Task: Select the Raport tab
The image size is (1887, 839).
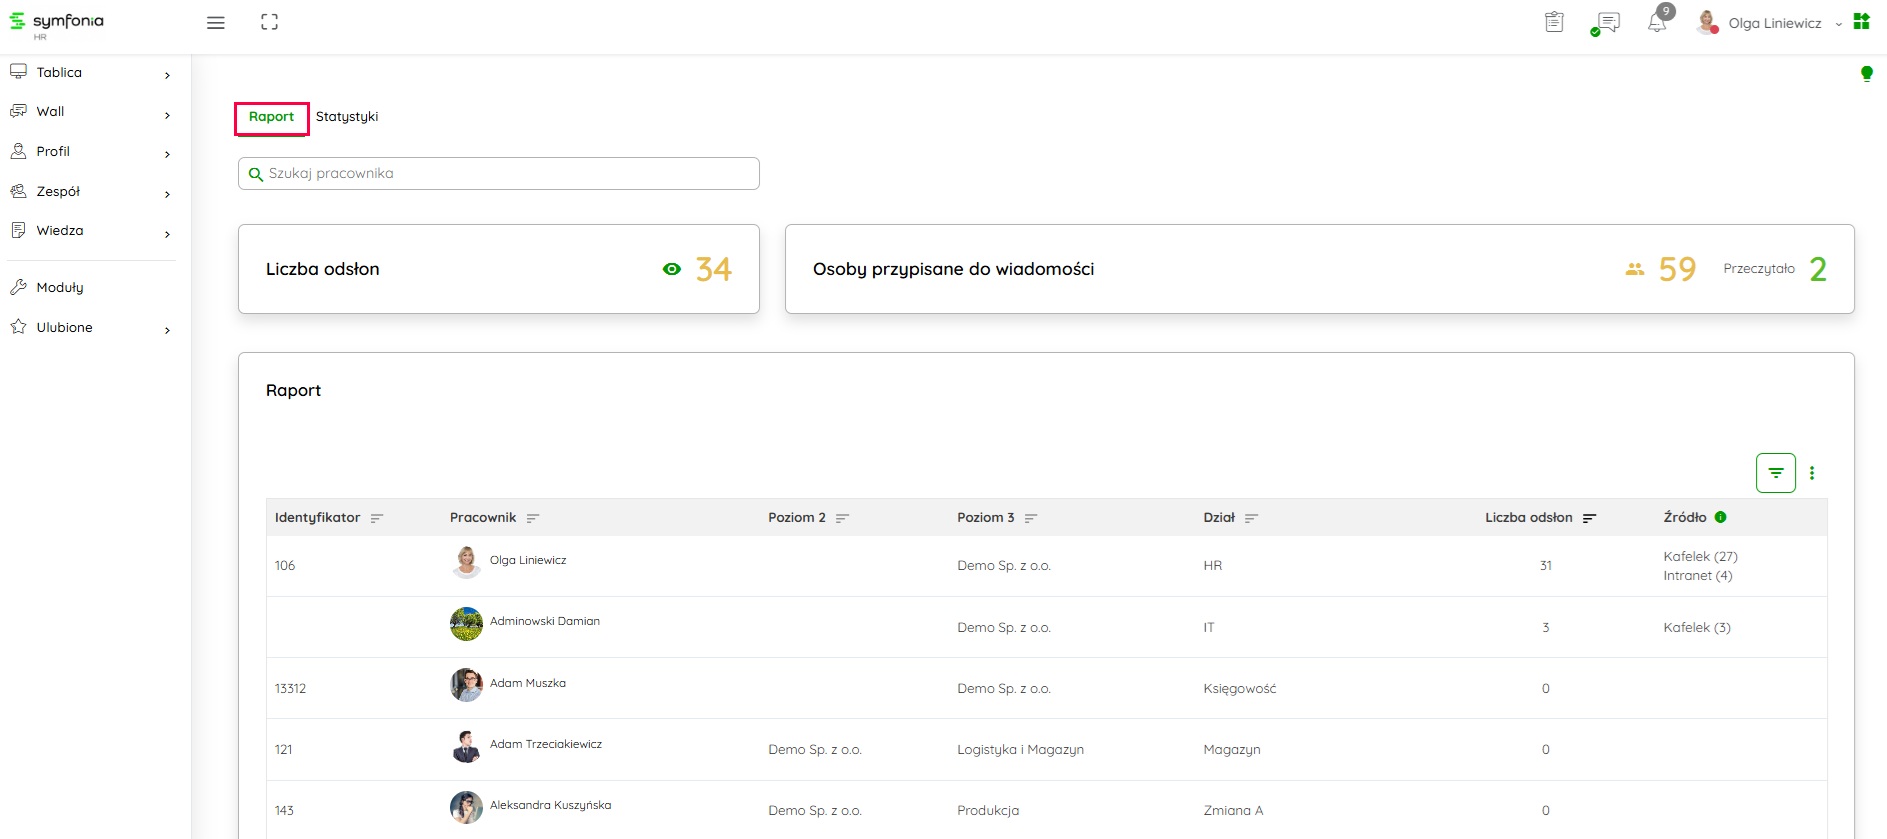Action: click(x=271, y=117)
